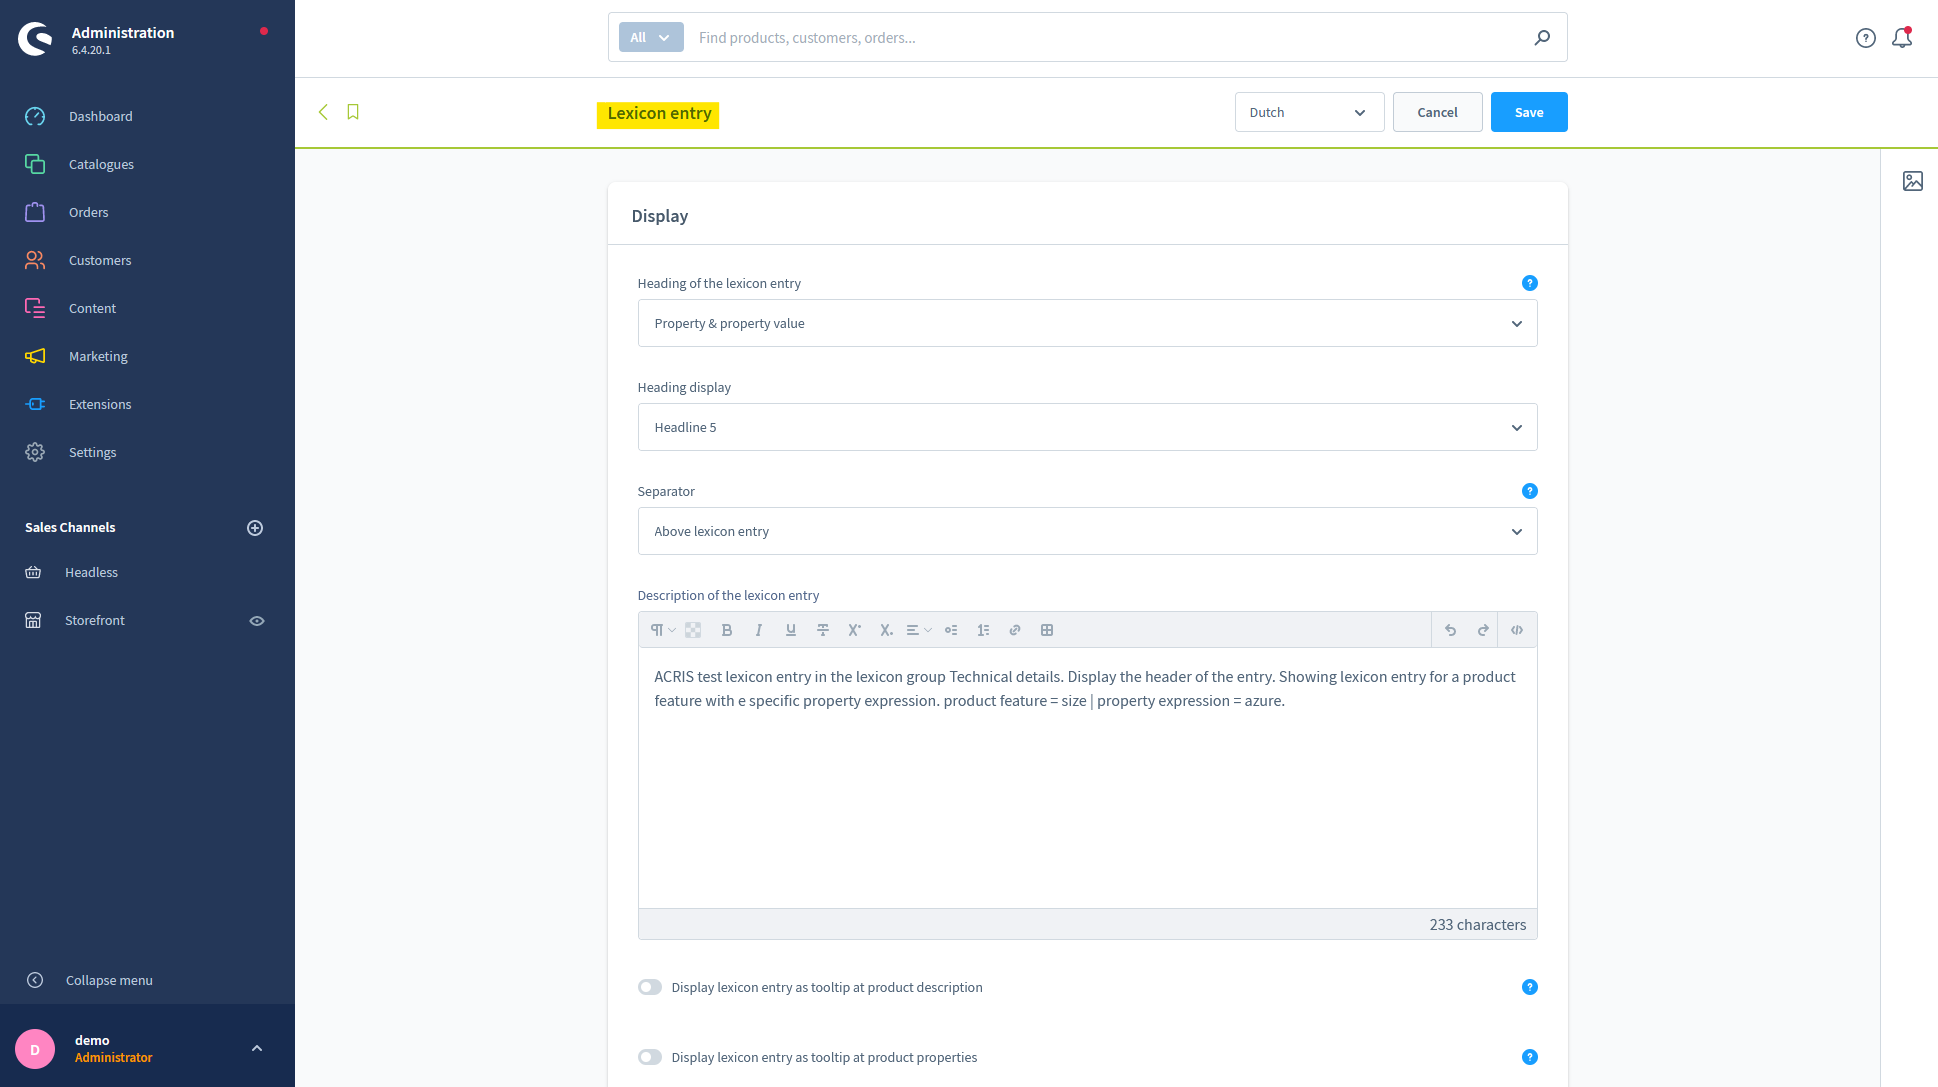The width and height of the screenshot is (1938, 1087).
Task: Open the All search filter dropdown
Action: 651,37
